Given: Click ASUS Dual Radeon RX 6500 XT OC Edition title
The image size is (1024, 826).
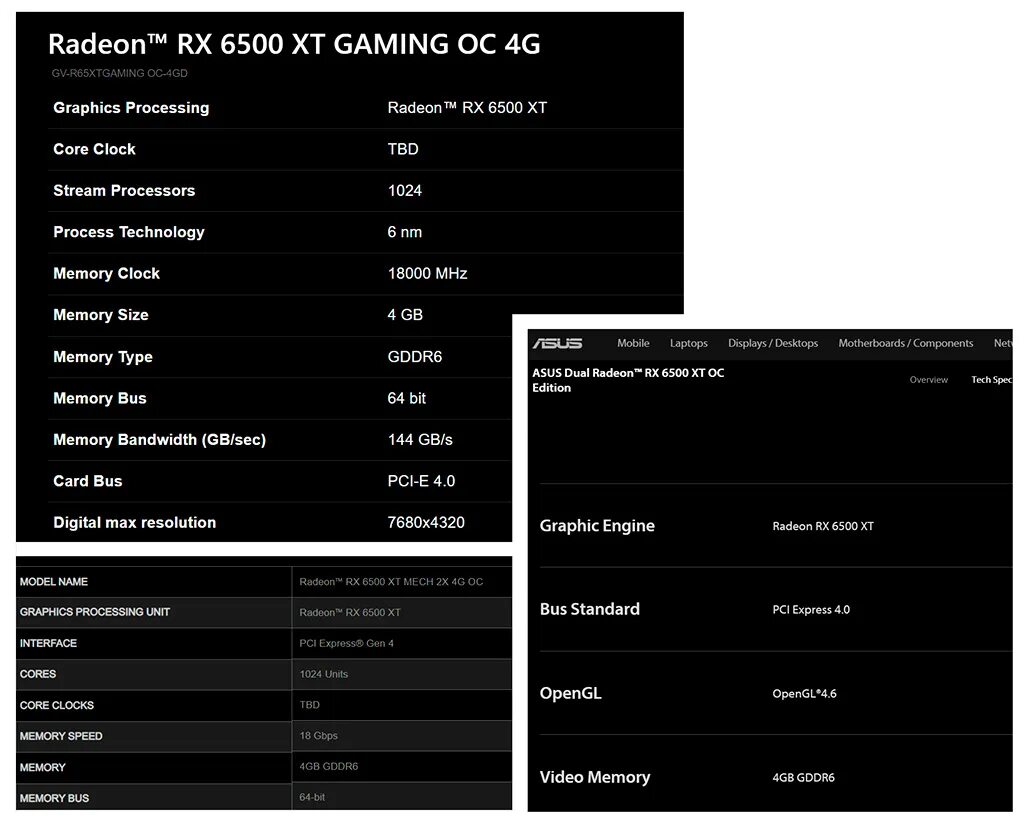Looking at the screenshot, I should pyautogui.click(x=628, y=380).
